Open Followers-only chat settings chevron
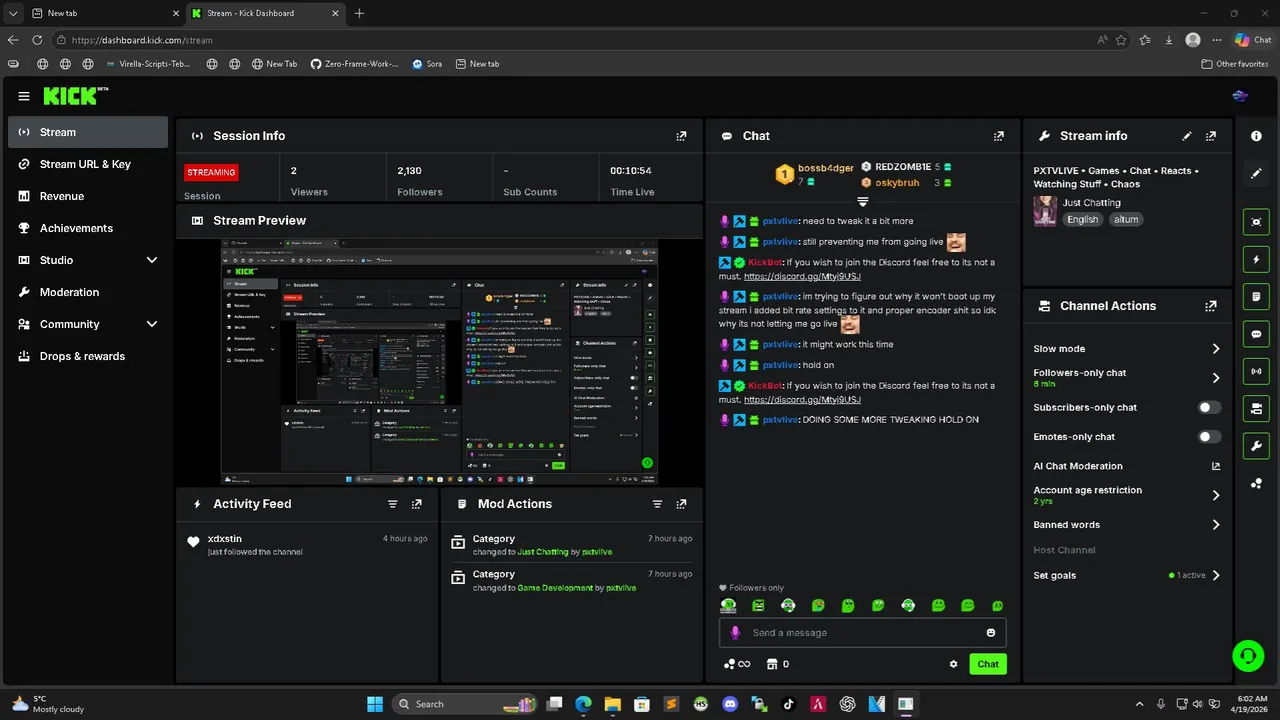The height and width of the screenshot is (720, 1280). click(x=1216, y=378)
